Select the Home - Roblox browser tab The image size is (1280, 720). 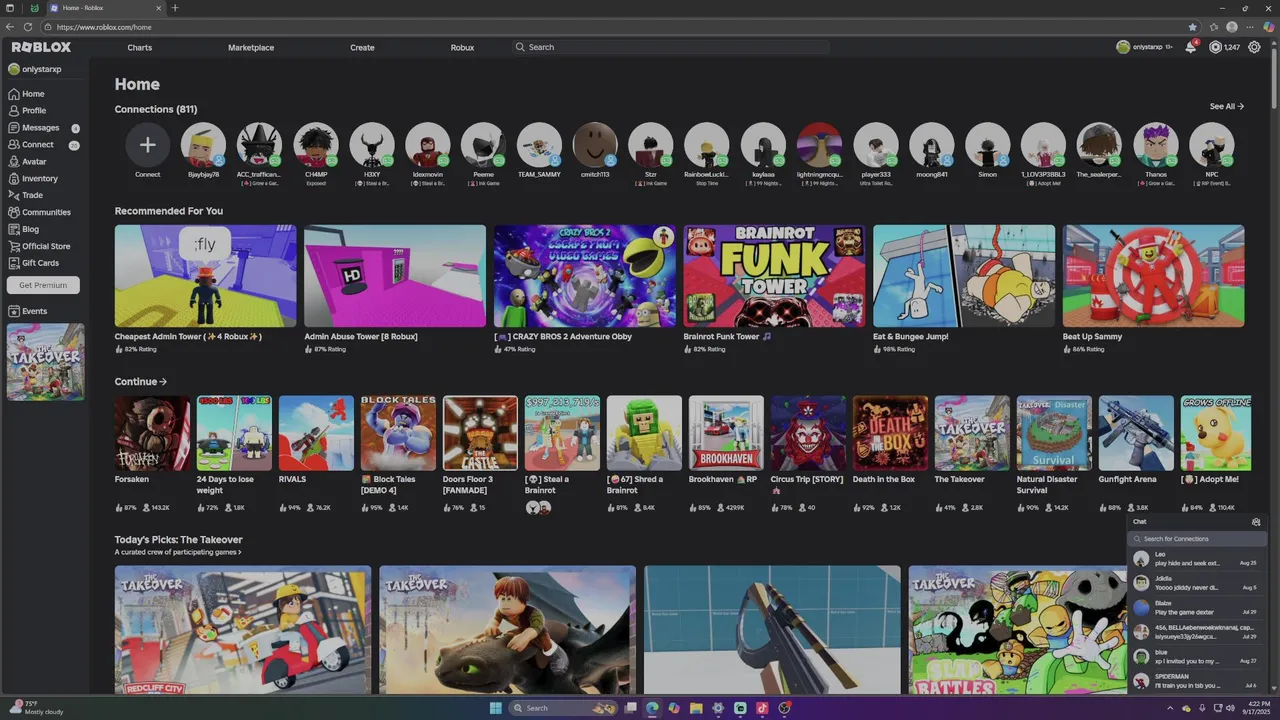(105, 8)
